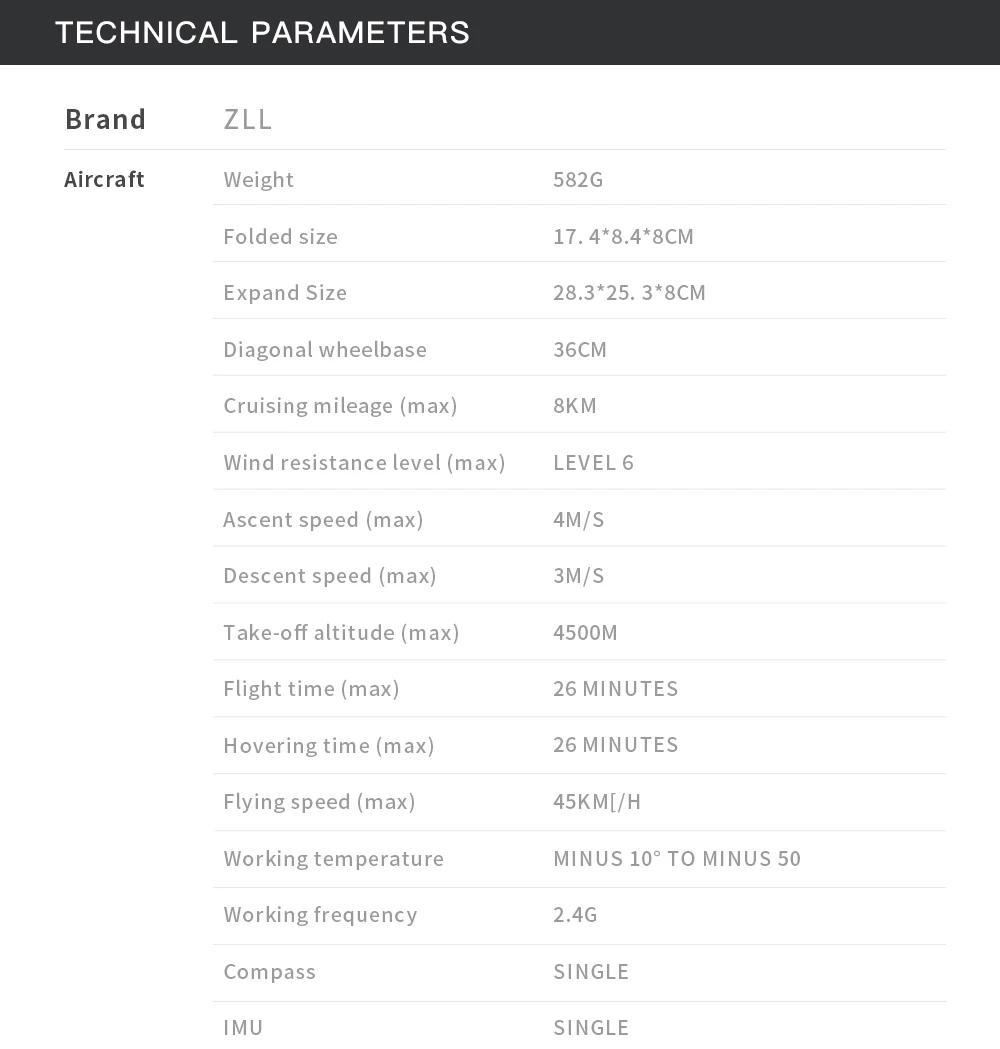Select the Take-off altitude (max) label
The height and width of the screenshot is (1049, 1000).
tap(341, 633)
